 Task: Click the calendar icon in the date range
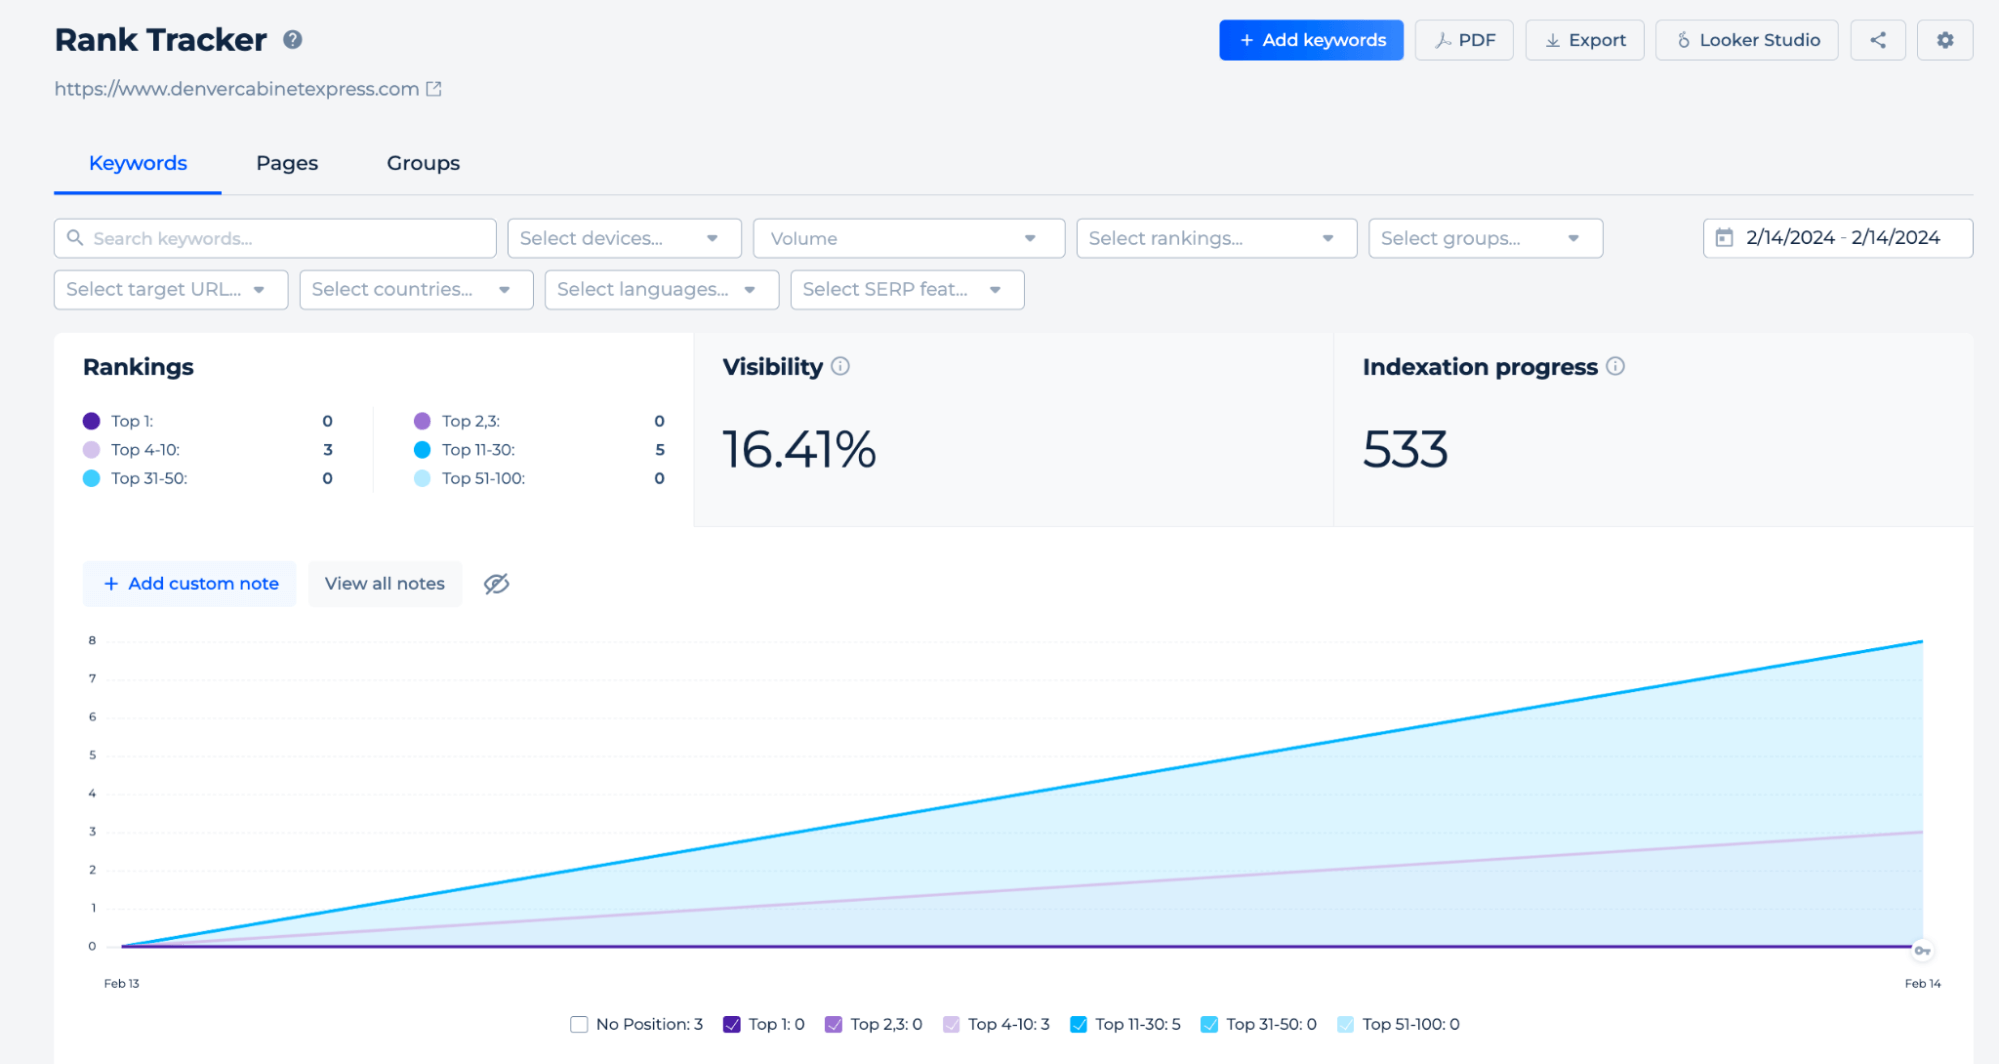1724,238
